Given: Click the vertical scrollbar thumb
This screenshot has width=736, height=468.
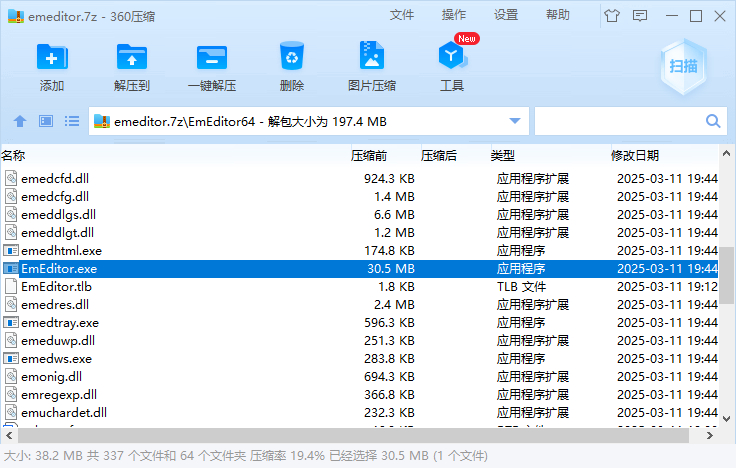Looking at the screenshot, I should 727,275.
